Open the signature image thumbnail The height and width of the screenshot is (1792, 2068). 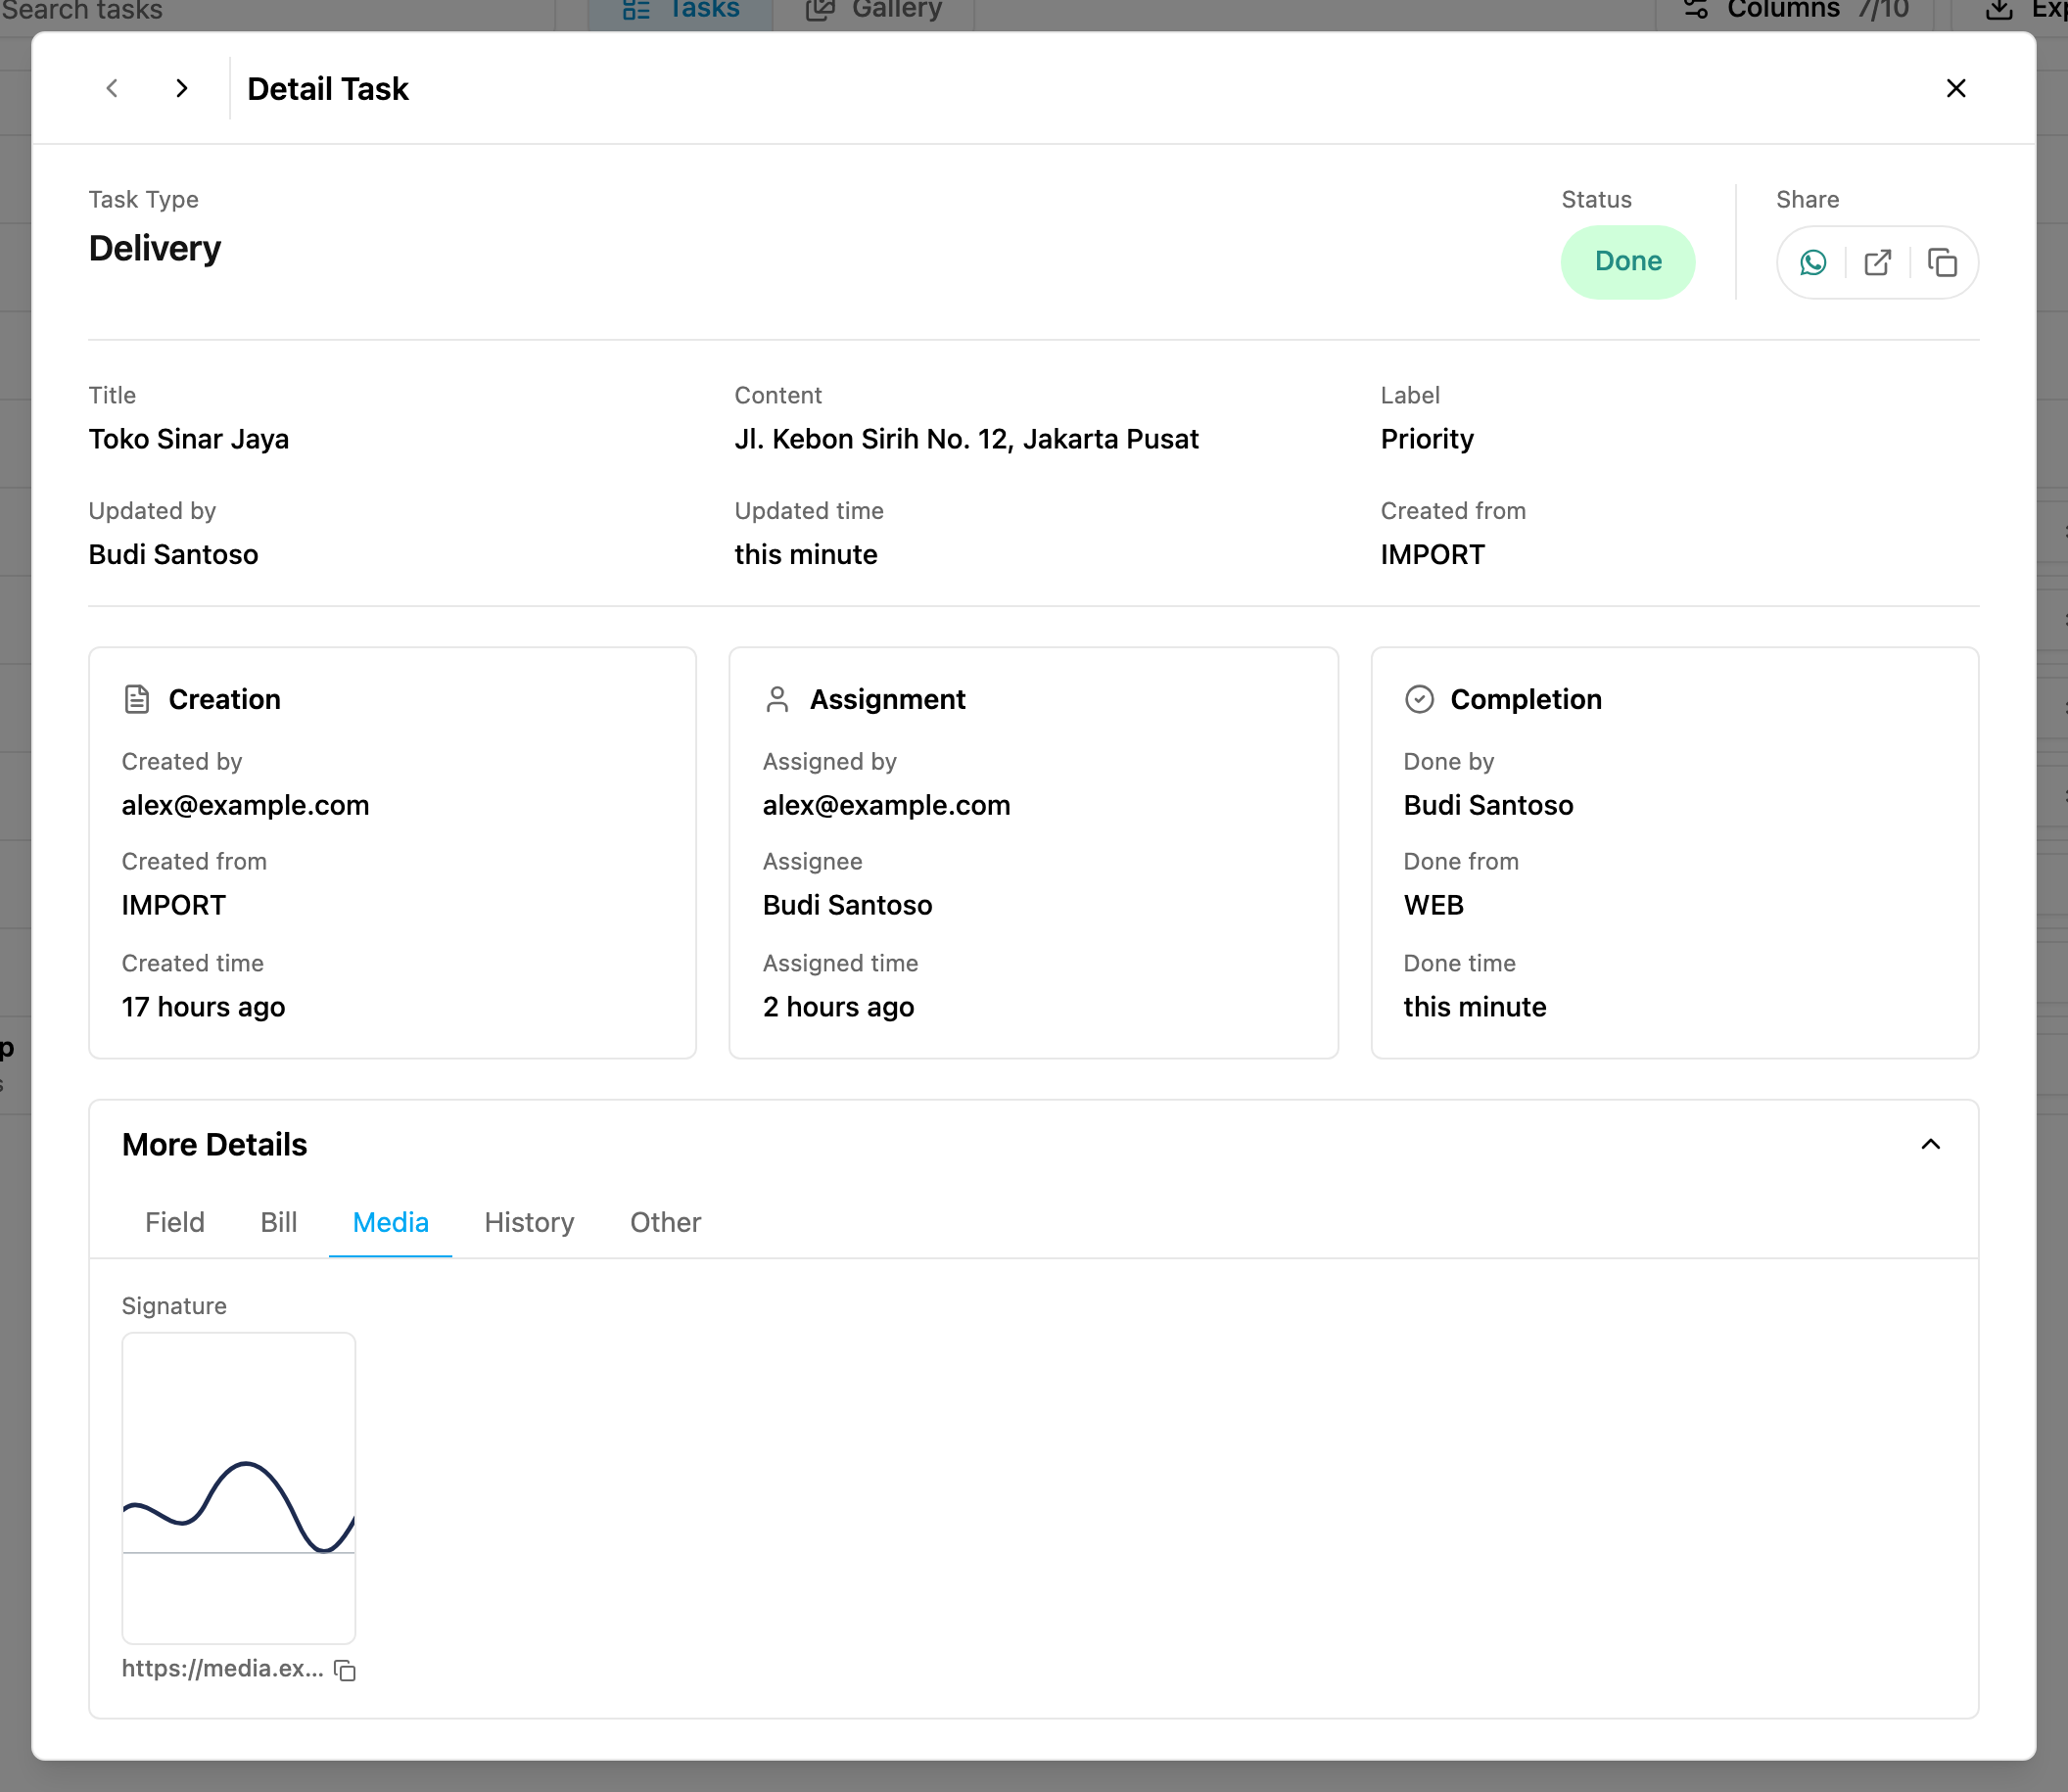239,1487
